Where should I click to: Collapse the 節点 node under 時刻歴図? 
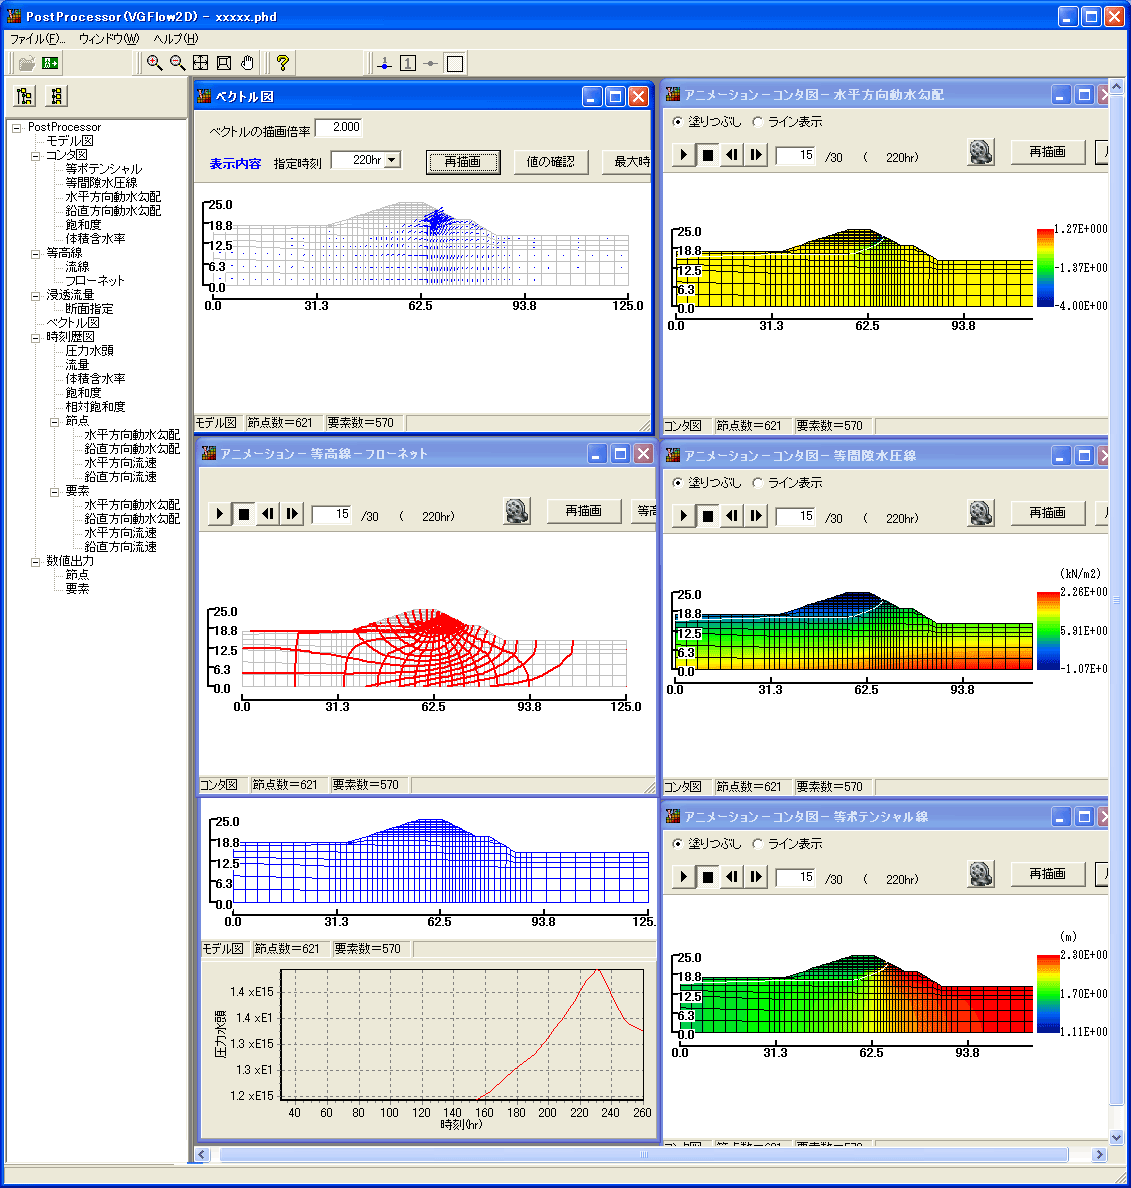pyautogui.click(x=54, y=421)
